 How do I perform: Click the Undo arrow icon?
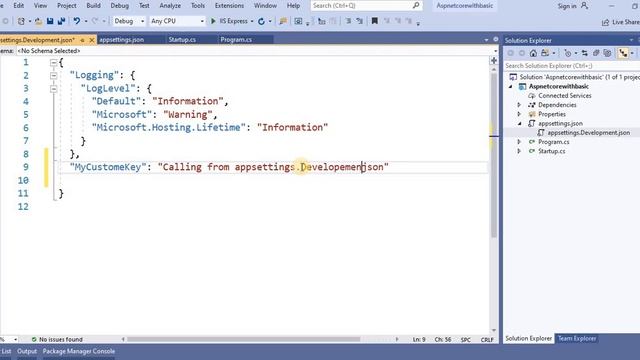pyautogui.click(x=76, y=21)
